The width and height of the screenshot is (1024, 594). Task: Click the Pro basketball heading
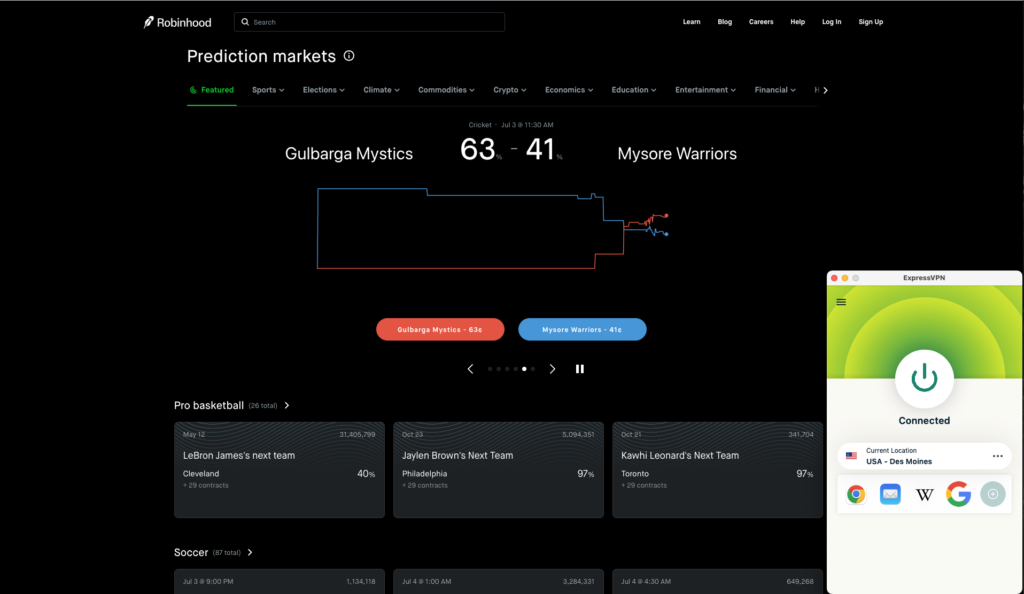(x=209, y=405)
